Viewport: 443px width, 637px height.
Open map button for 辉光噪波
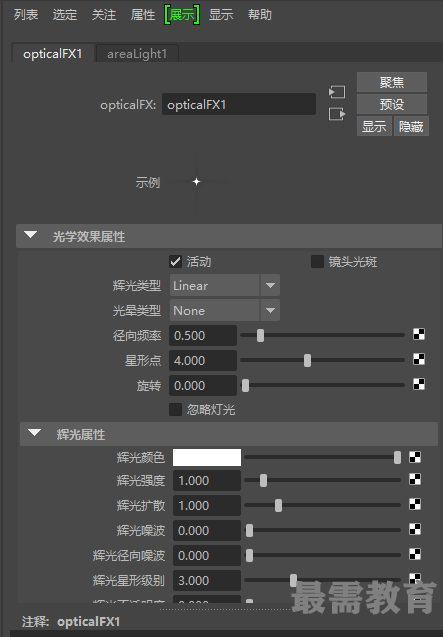pos(415,529)
